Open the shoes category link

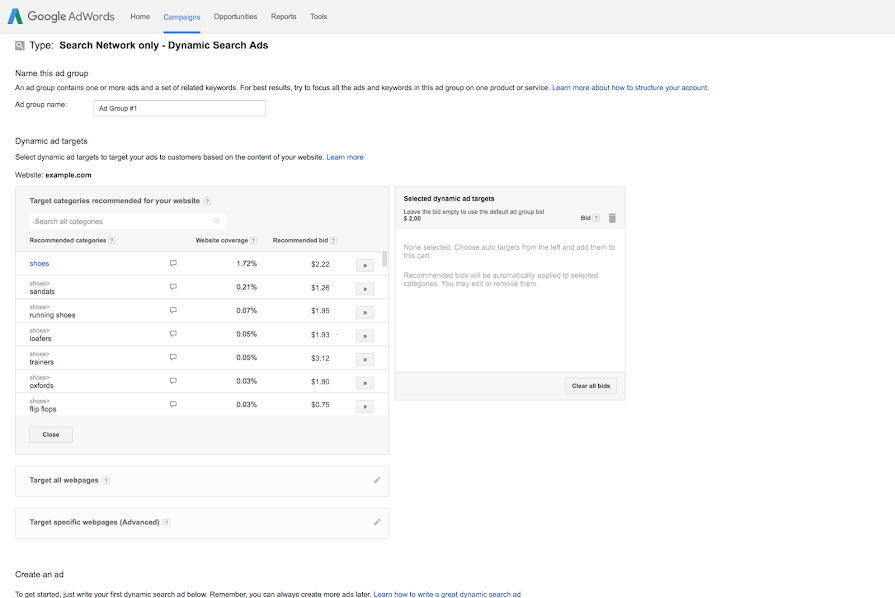coord(39,264)
